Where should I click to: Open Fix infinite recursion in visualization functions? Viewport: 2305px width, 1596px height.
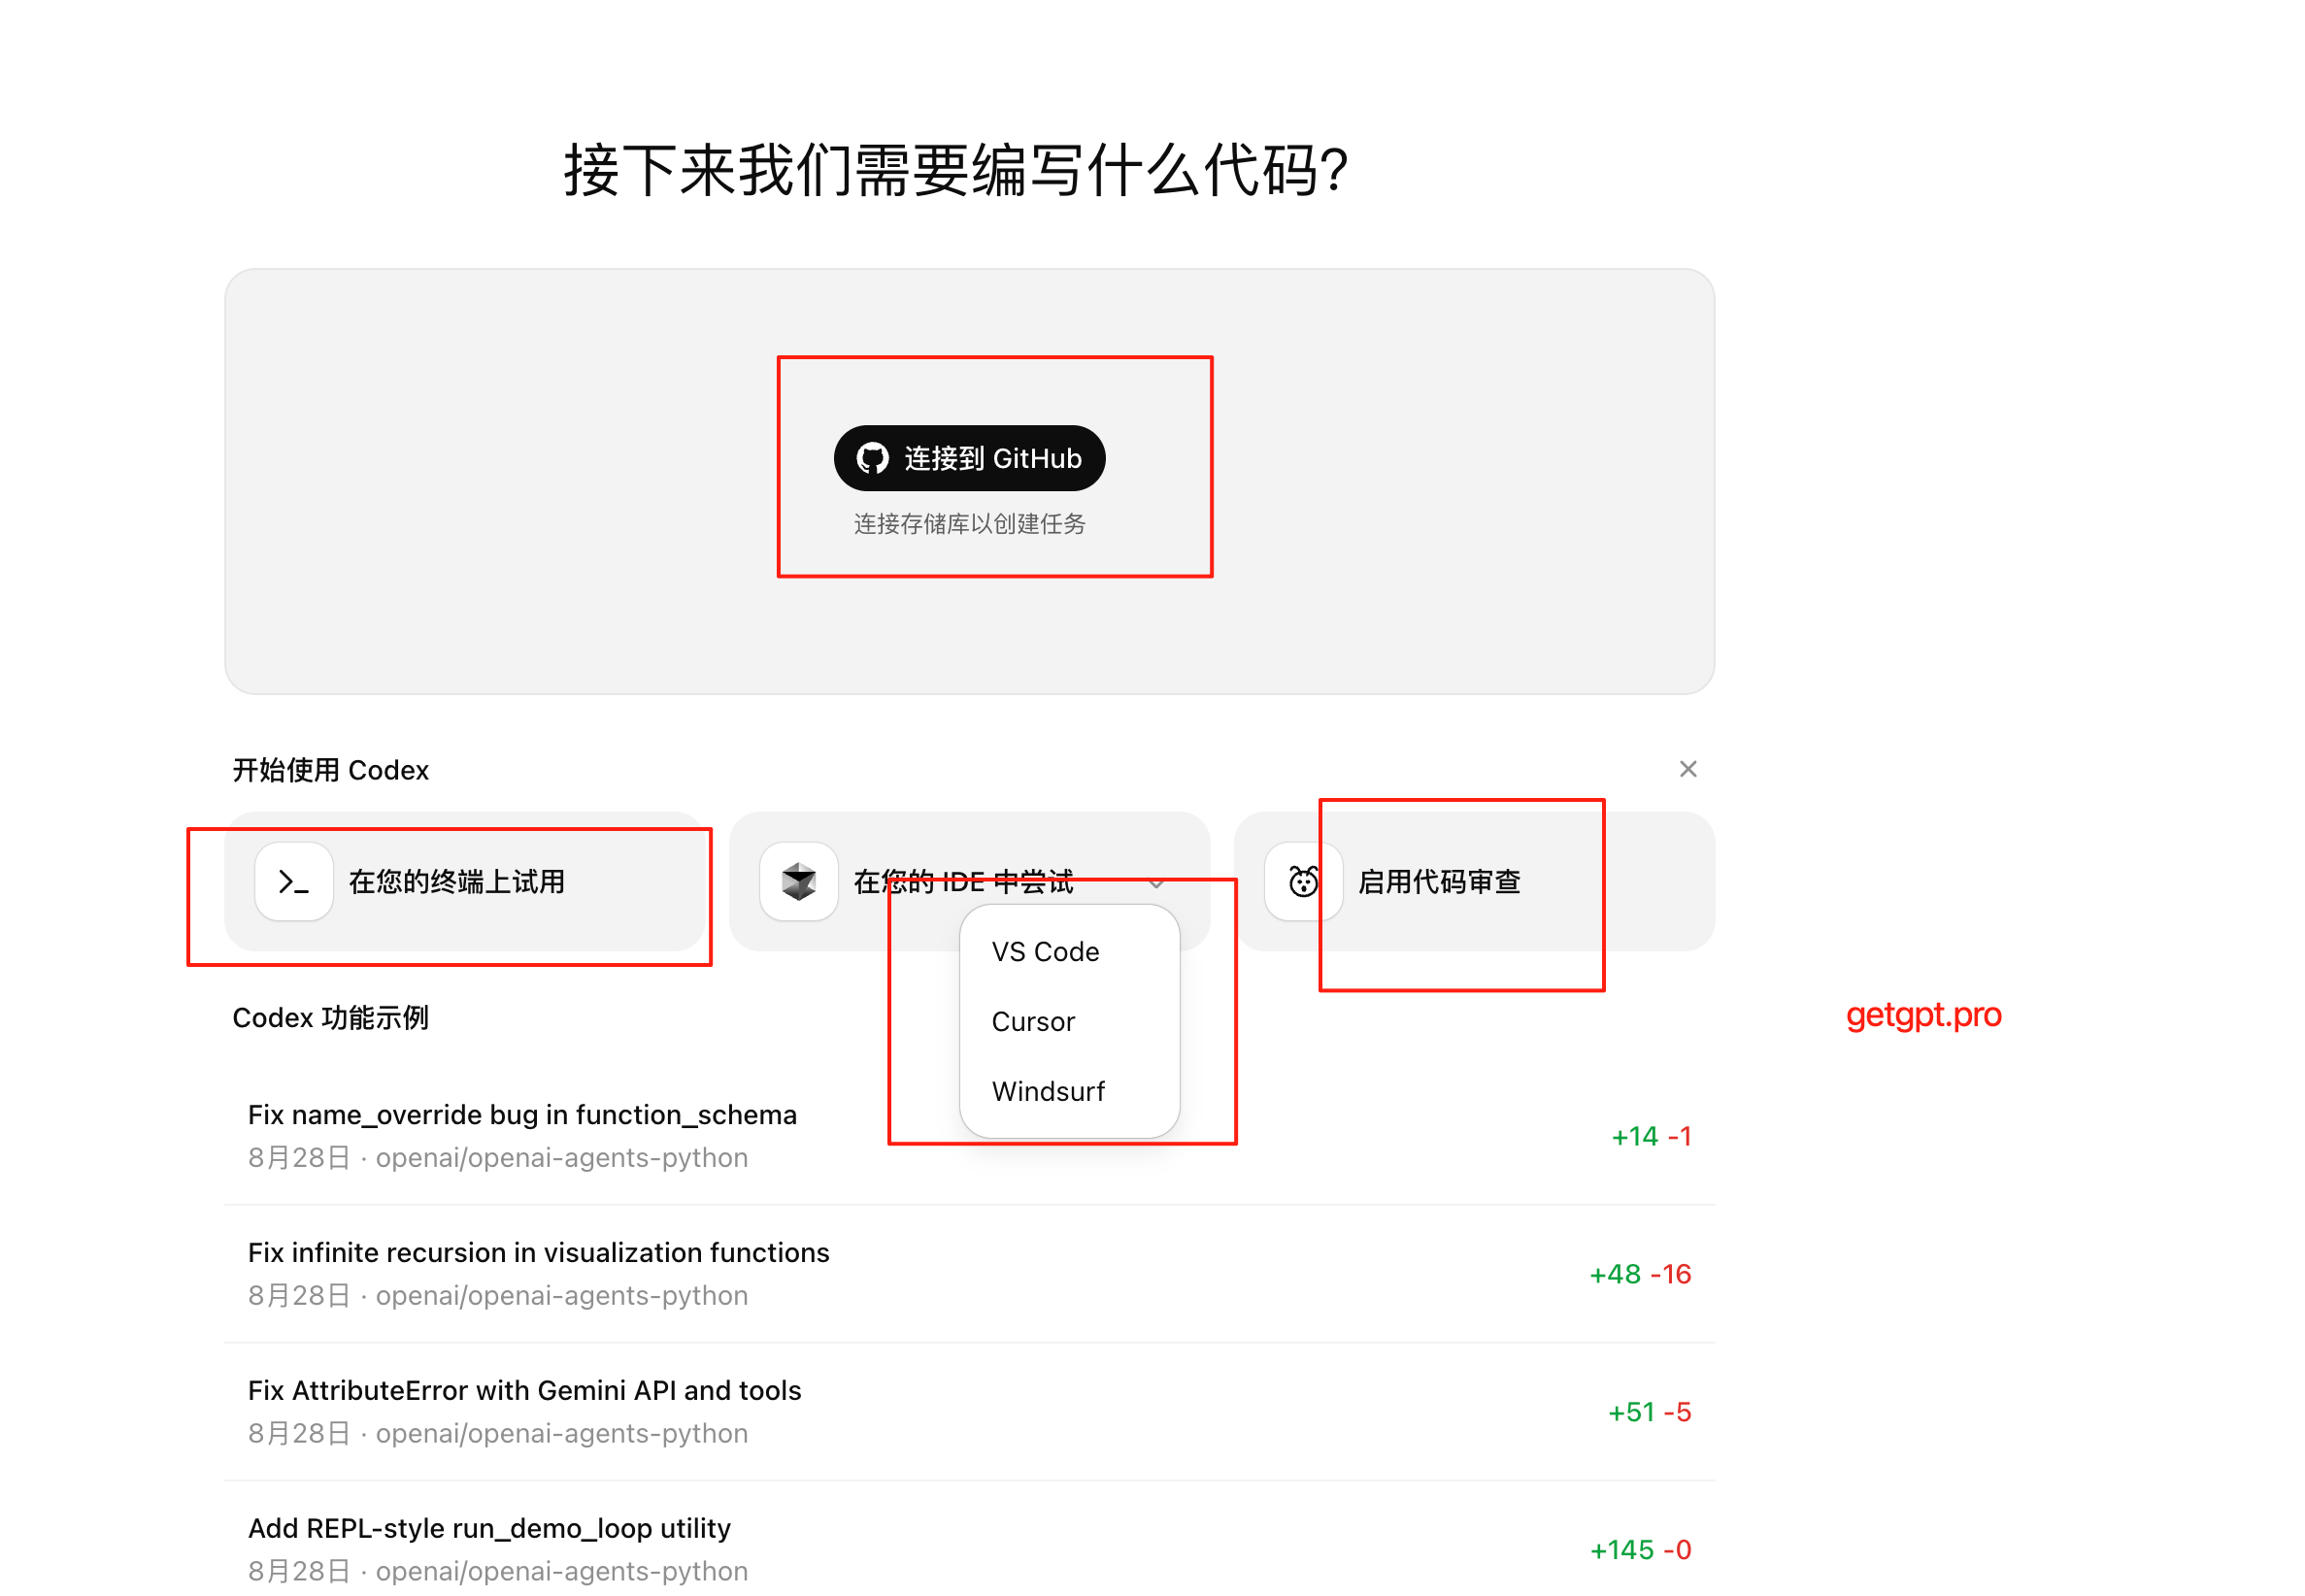pyautogui.click(x=969, y=1274)
